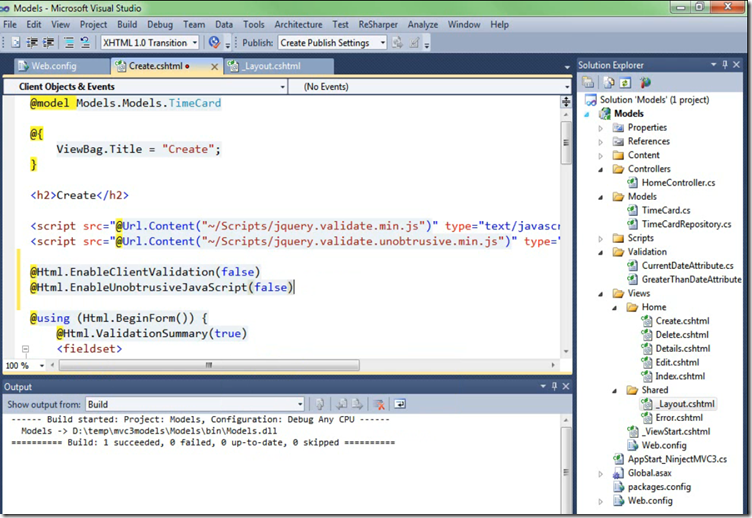This screenshot has height=518, width=752.
Task: Click Show All Files icon in Solution Explorer
Action: 609,82
